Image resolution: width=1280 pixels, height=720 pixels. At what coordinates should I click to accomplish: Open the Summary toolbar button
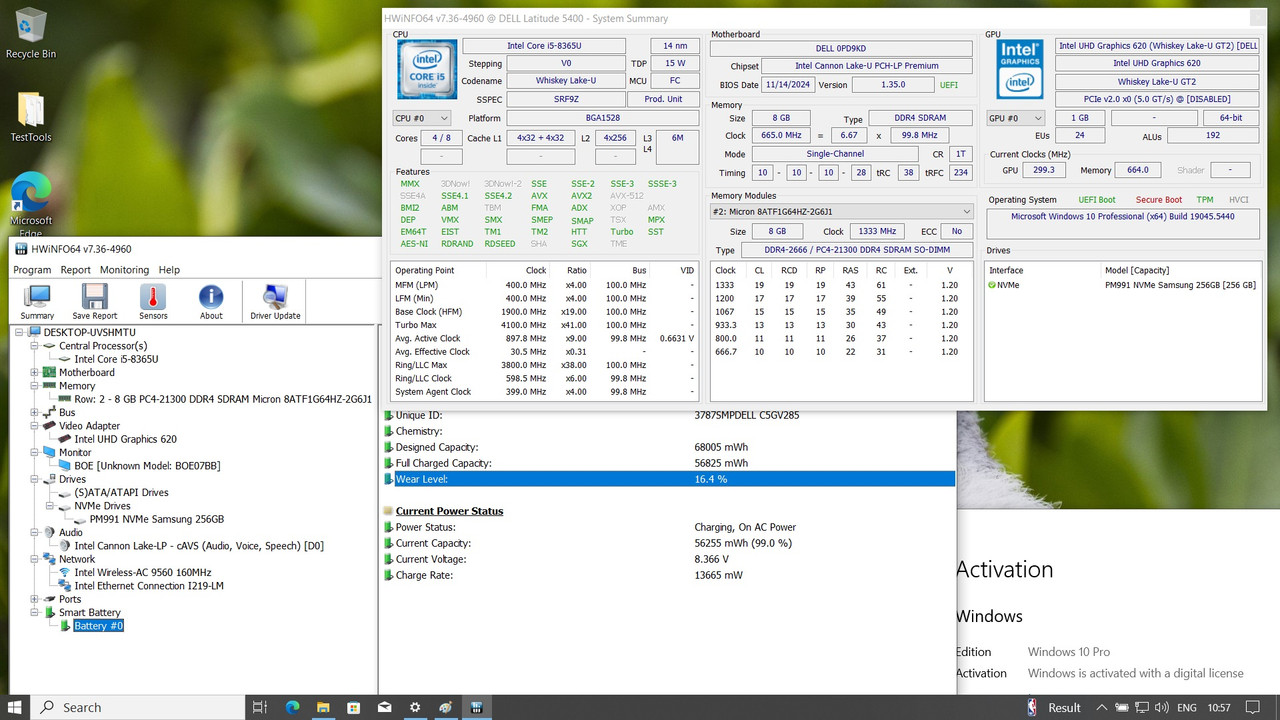[x=37, y=302]
